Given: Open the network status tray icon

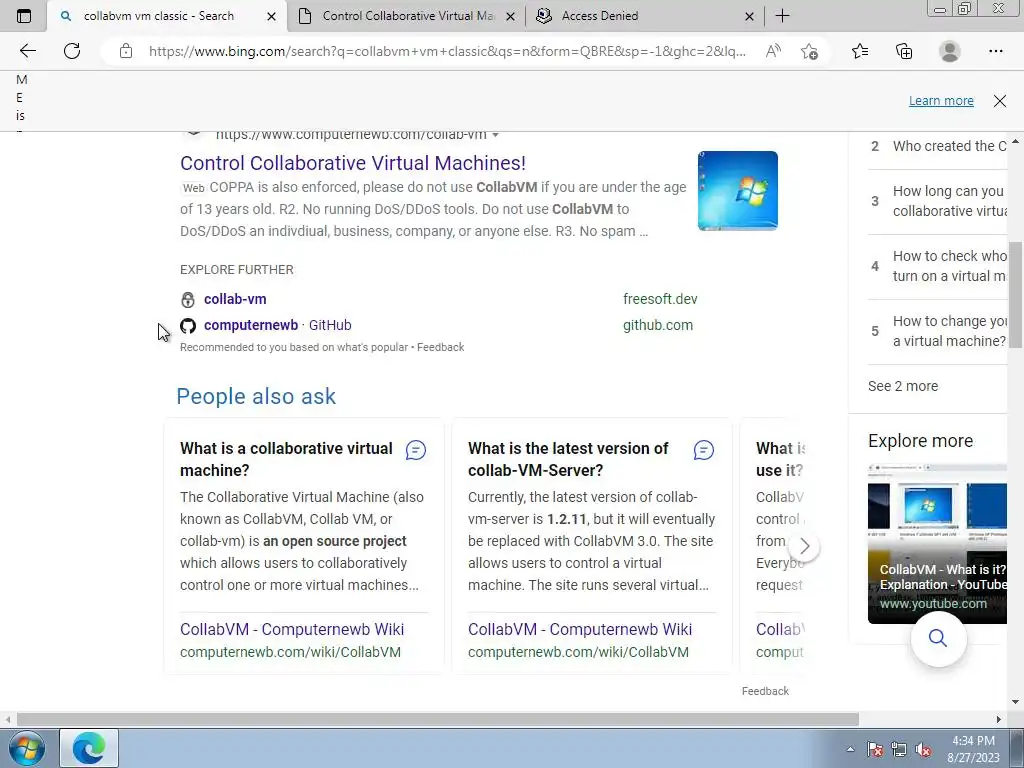Looking at the screenshot, I should tap(899, 749).
